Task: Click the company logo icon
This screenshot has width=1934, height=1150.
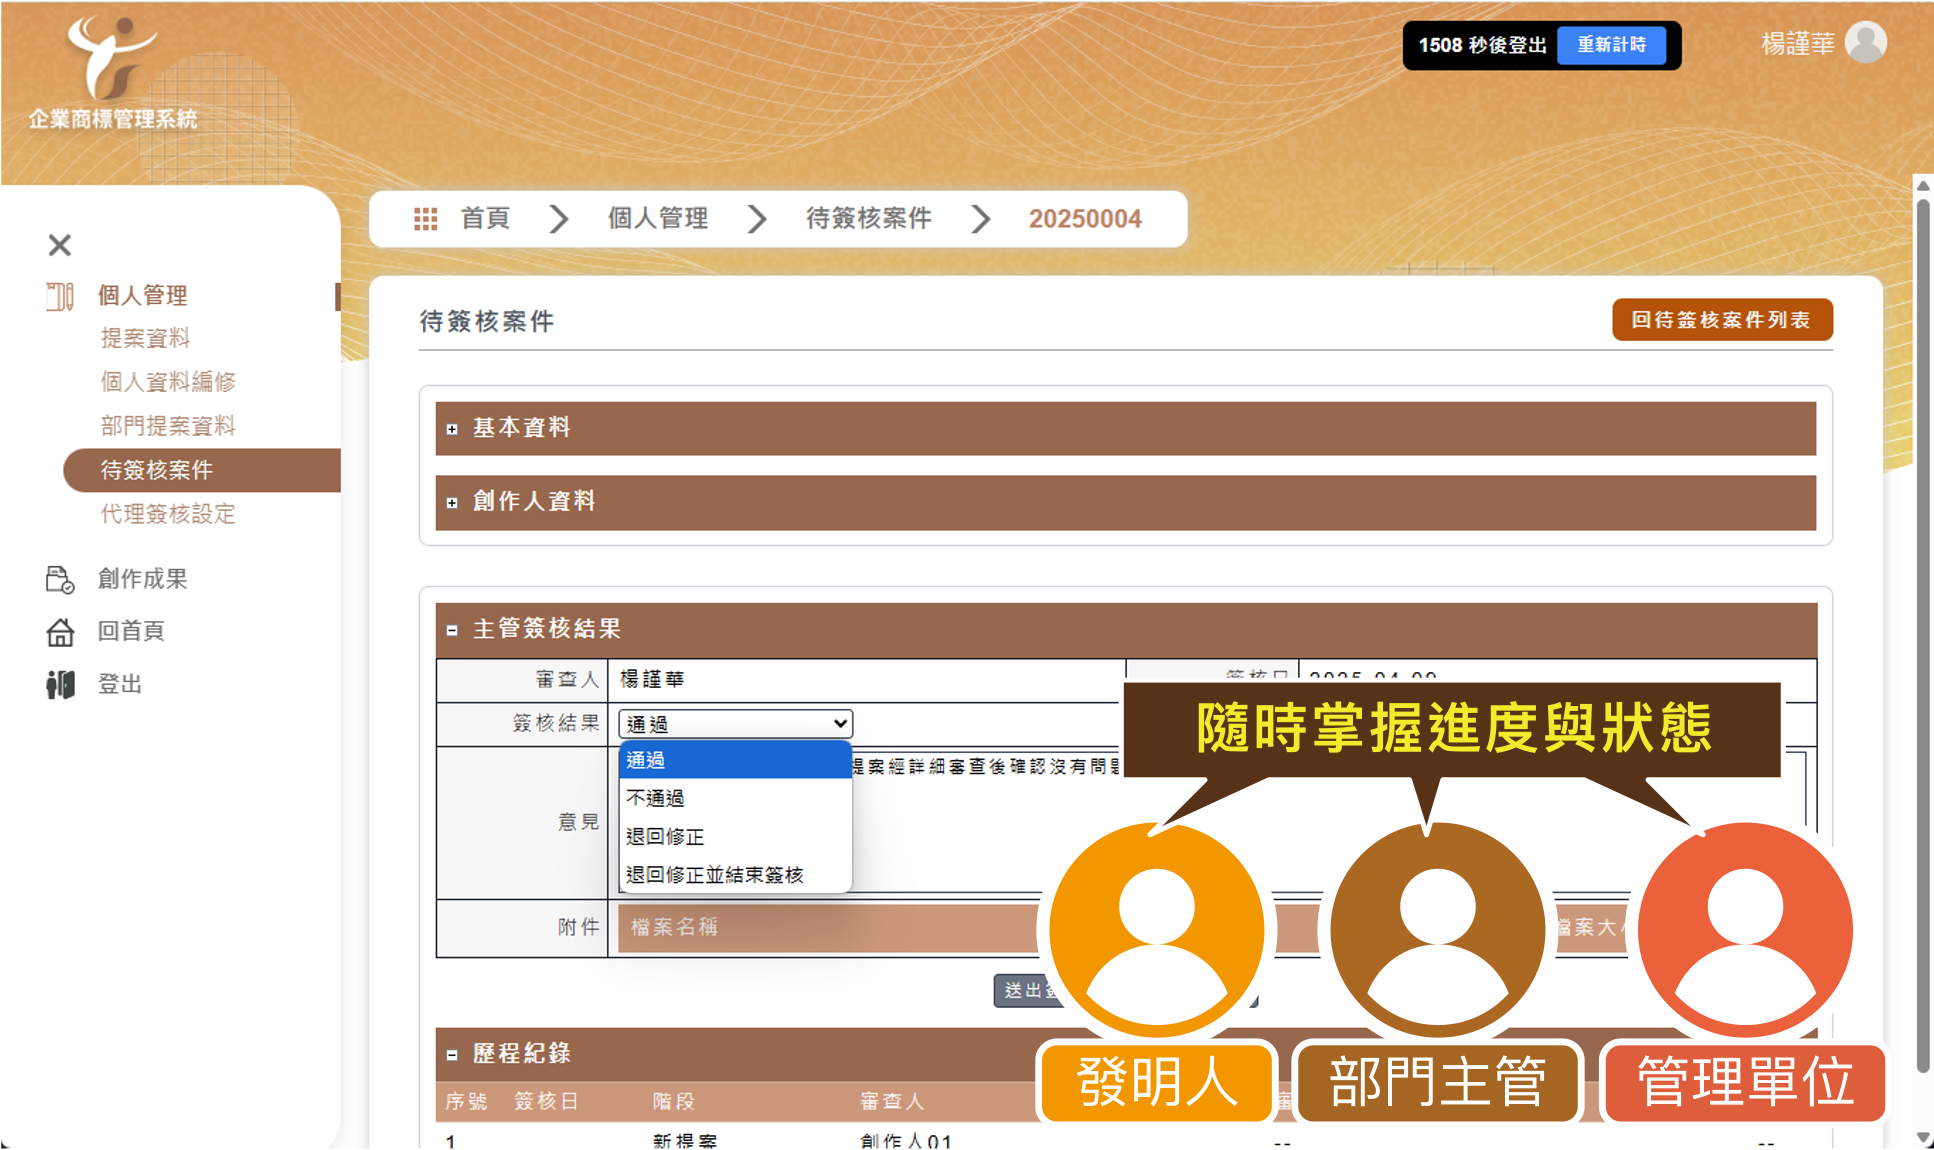Action: pyautogui.click(x=111, y=56)
